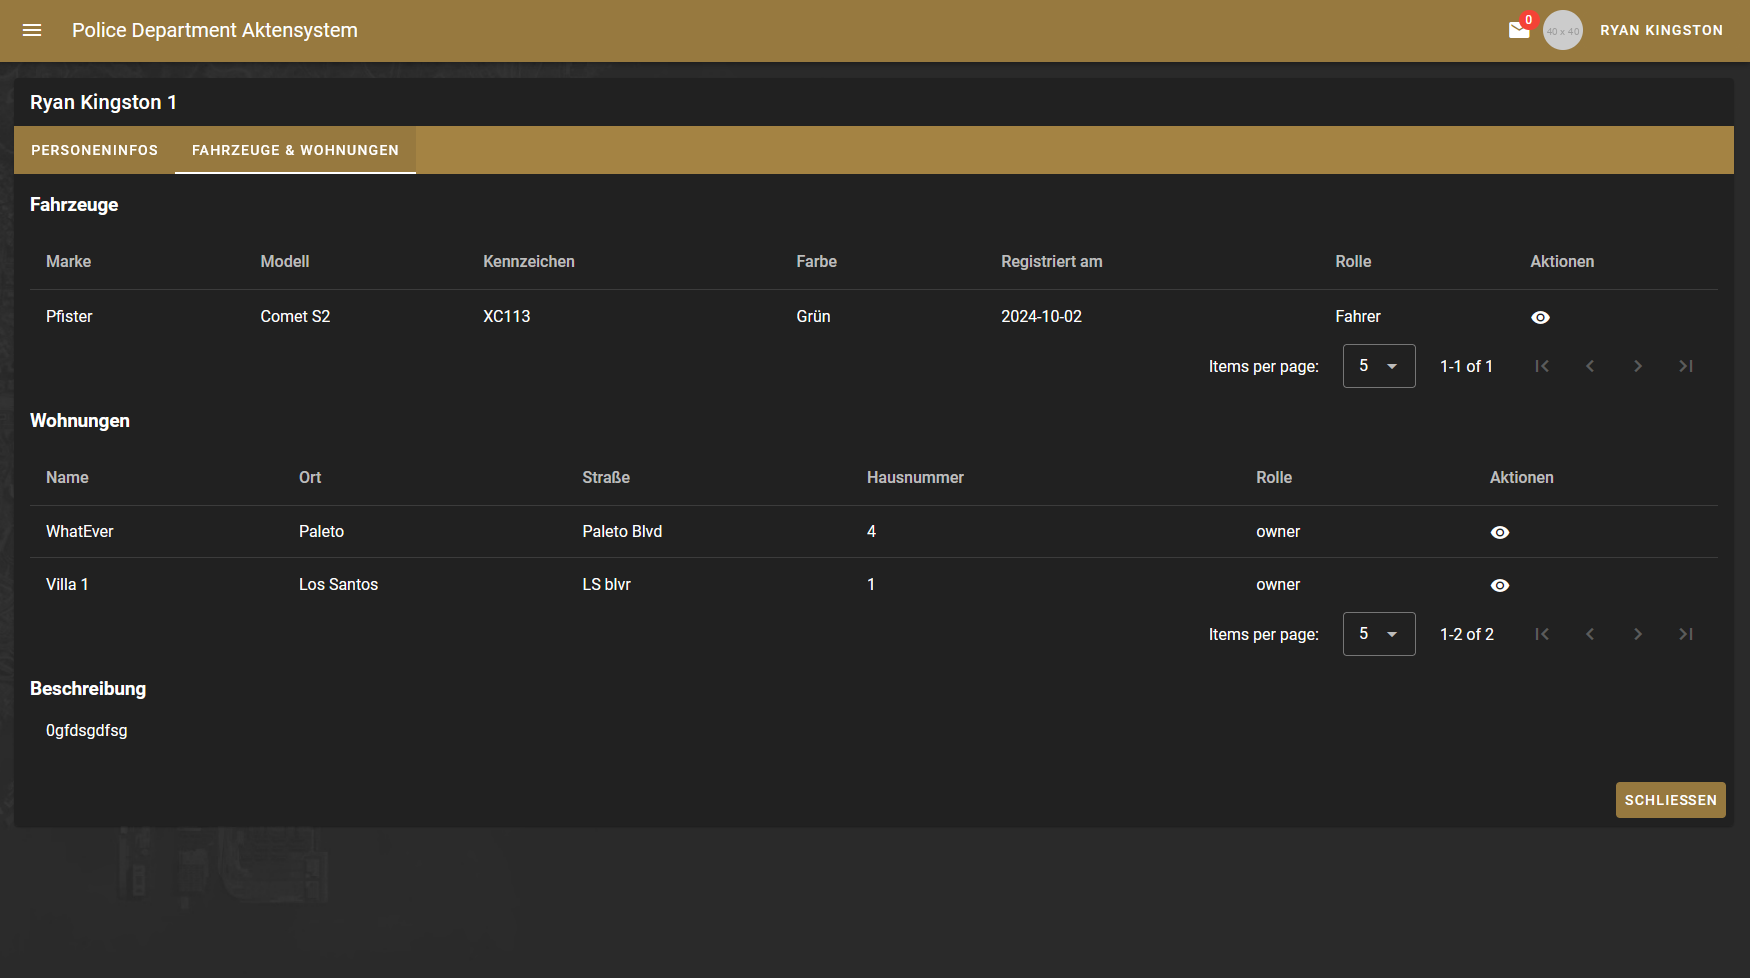Click the 1-2 of 2 pagination range
This screenshot has width=1750, height=978.
coord(1467,634)
